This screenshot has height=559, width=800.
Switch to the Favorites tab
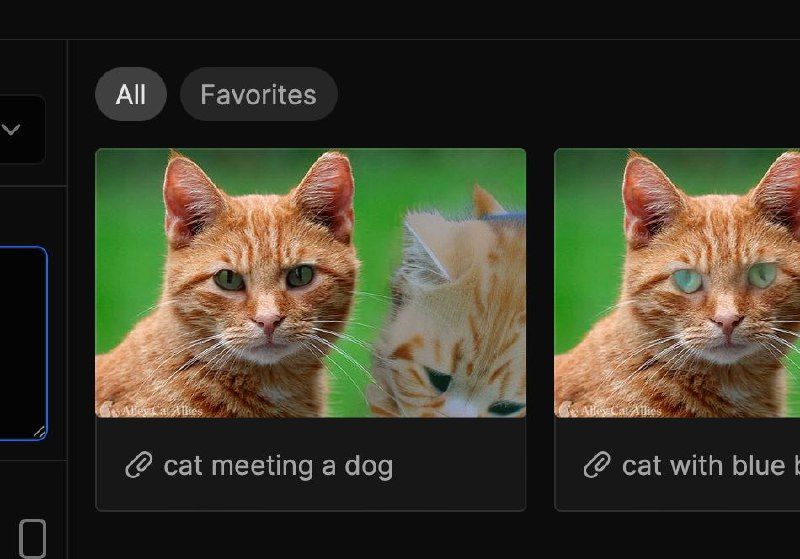click(259, 94)
